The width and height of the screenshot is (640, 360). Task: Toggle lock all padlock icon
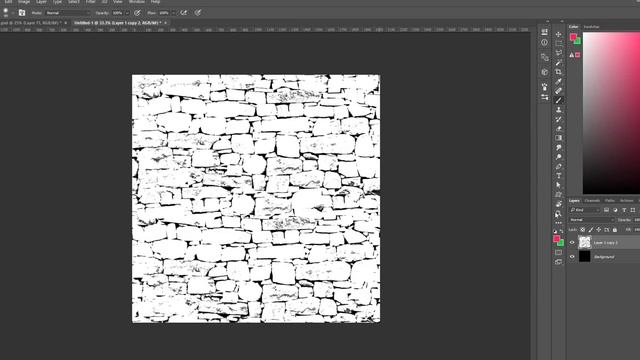615,230
